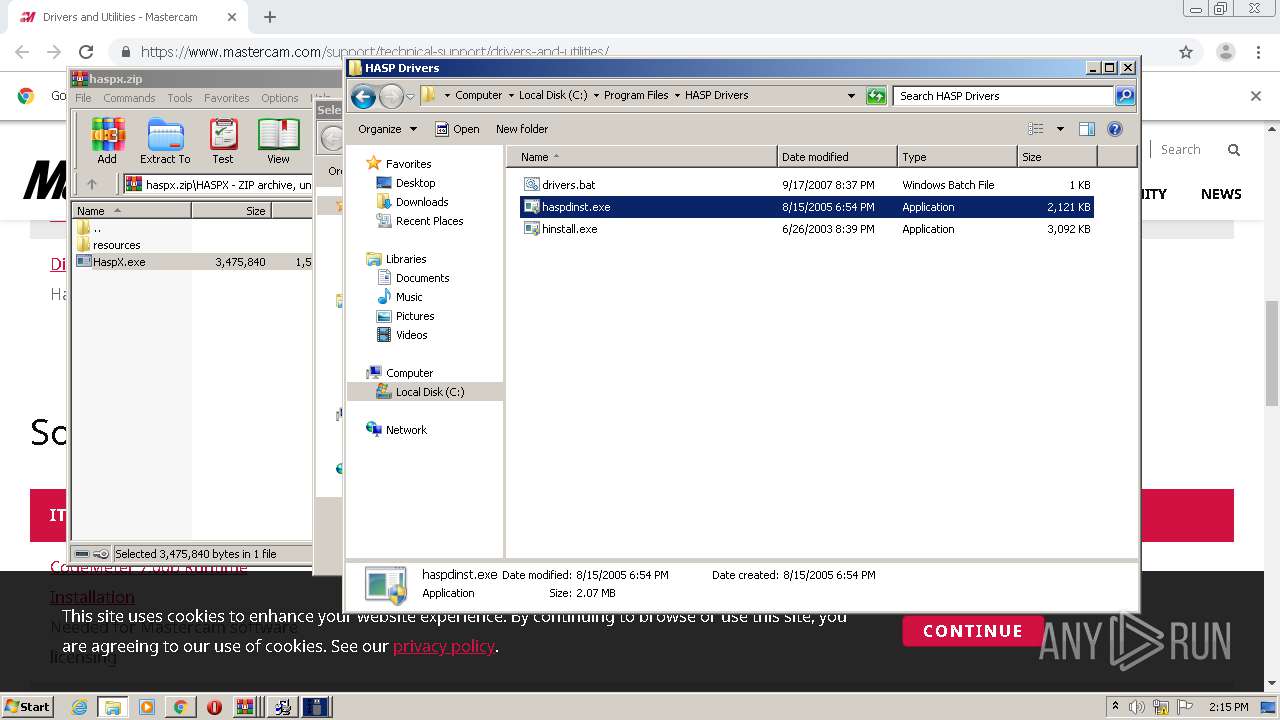Select hinstall.exe file icon
The width and height of the screenshot is (1280, 720).
(532, 229)
